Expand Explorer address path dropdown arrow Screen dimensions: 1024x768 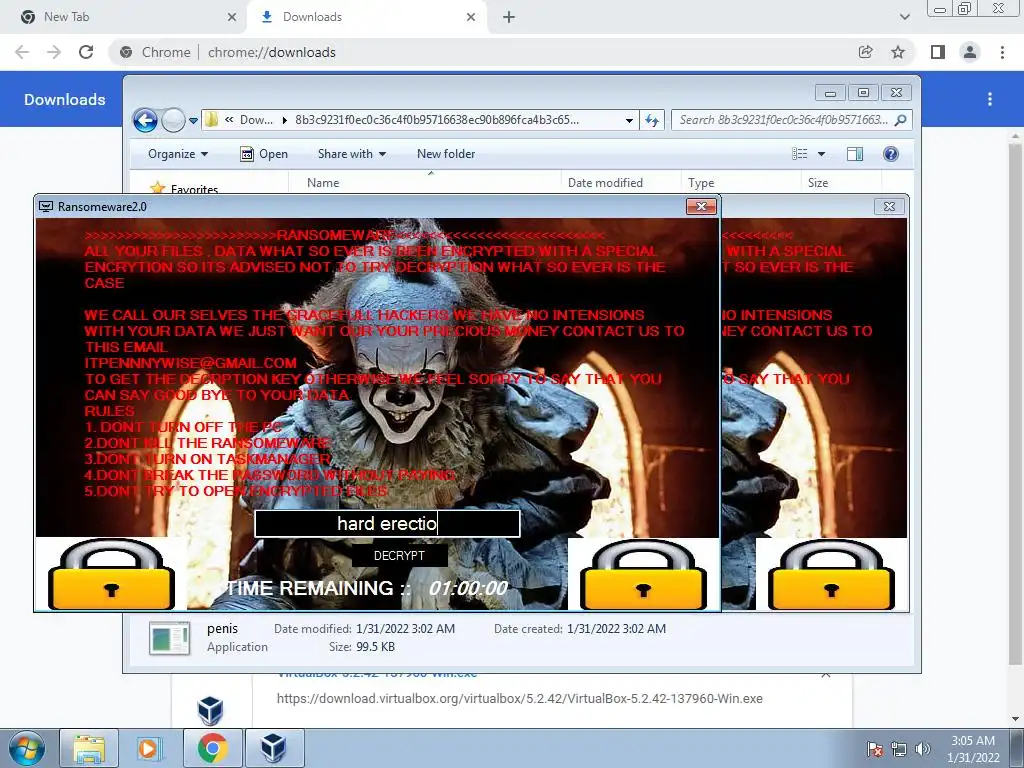[x=629, y=120]
